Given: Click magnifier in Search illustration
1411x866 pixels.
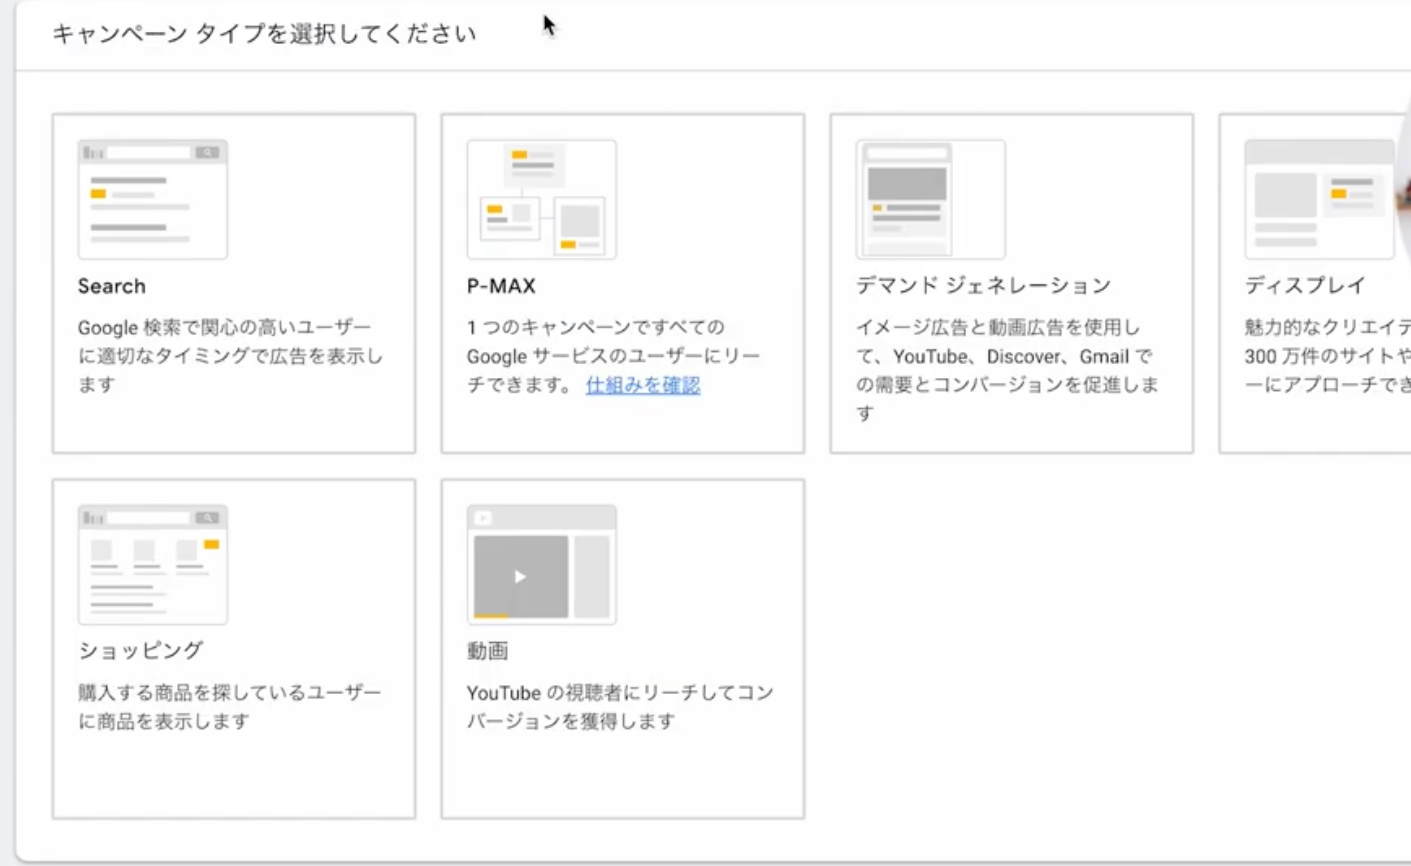Looking at the screenshot, I should click(x=207, y=153).
